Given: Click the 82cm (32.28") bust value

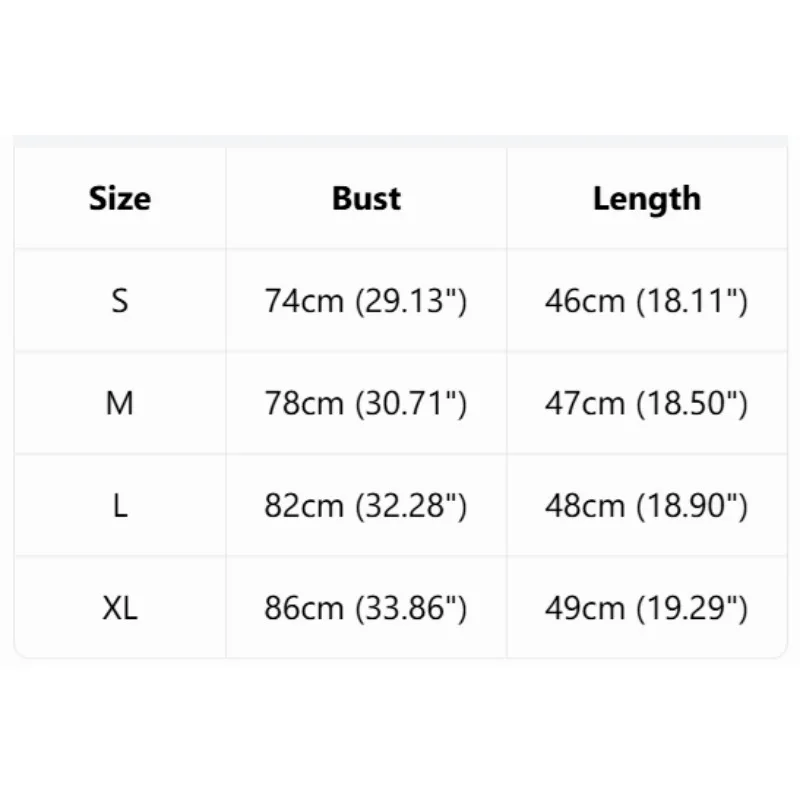Looking at the screenshot, I should pos(366,506).
